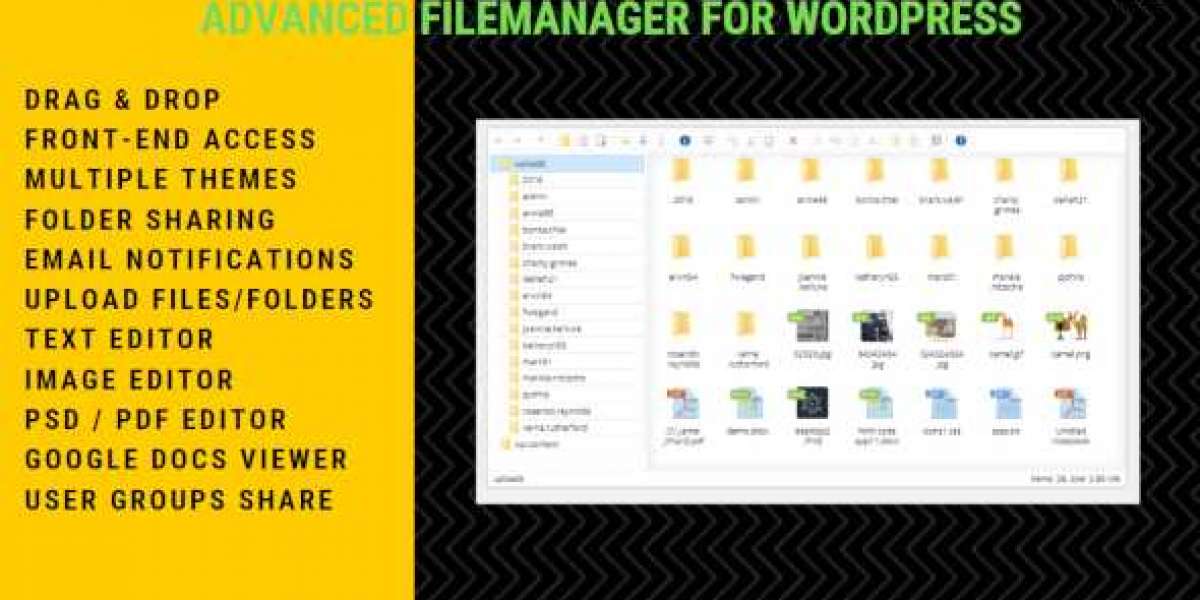The image size is (1200, 600).
Task: Select the charity grimes folder icon in grid
Action: click(1005, 170)
